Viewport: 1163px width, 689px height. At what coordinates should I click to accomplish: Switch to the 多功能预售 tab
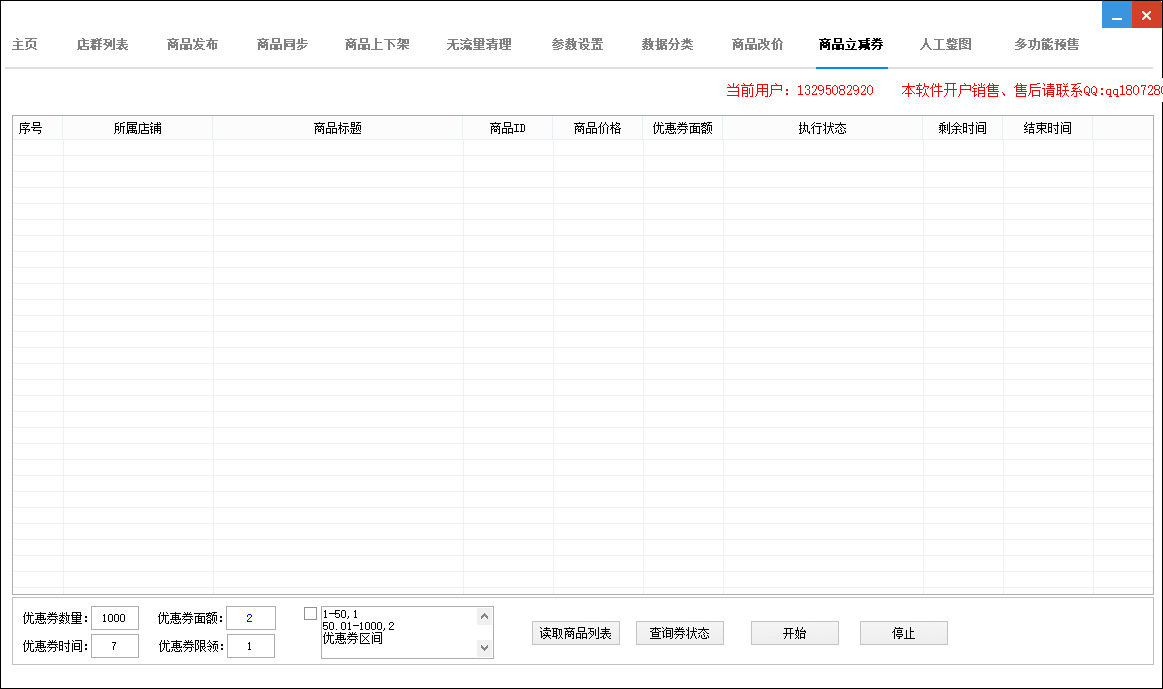(1046, 45)
